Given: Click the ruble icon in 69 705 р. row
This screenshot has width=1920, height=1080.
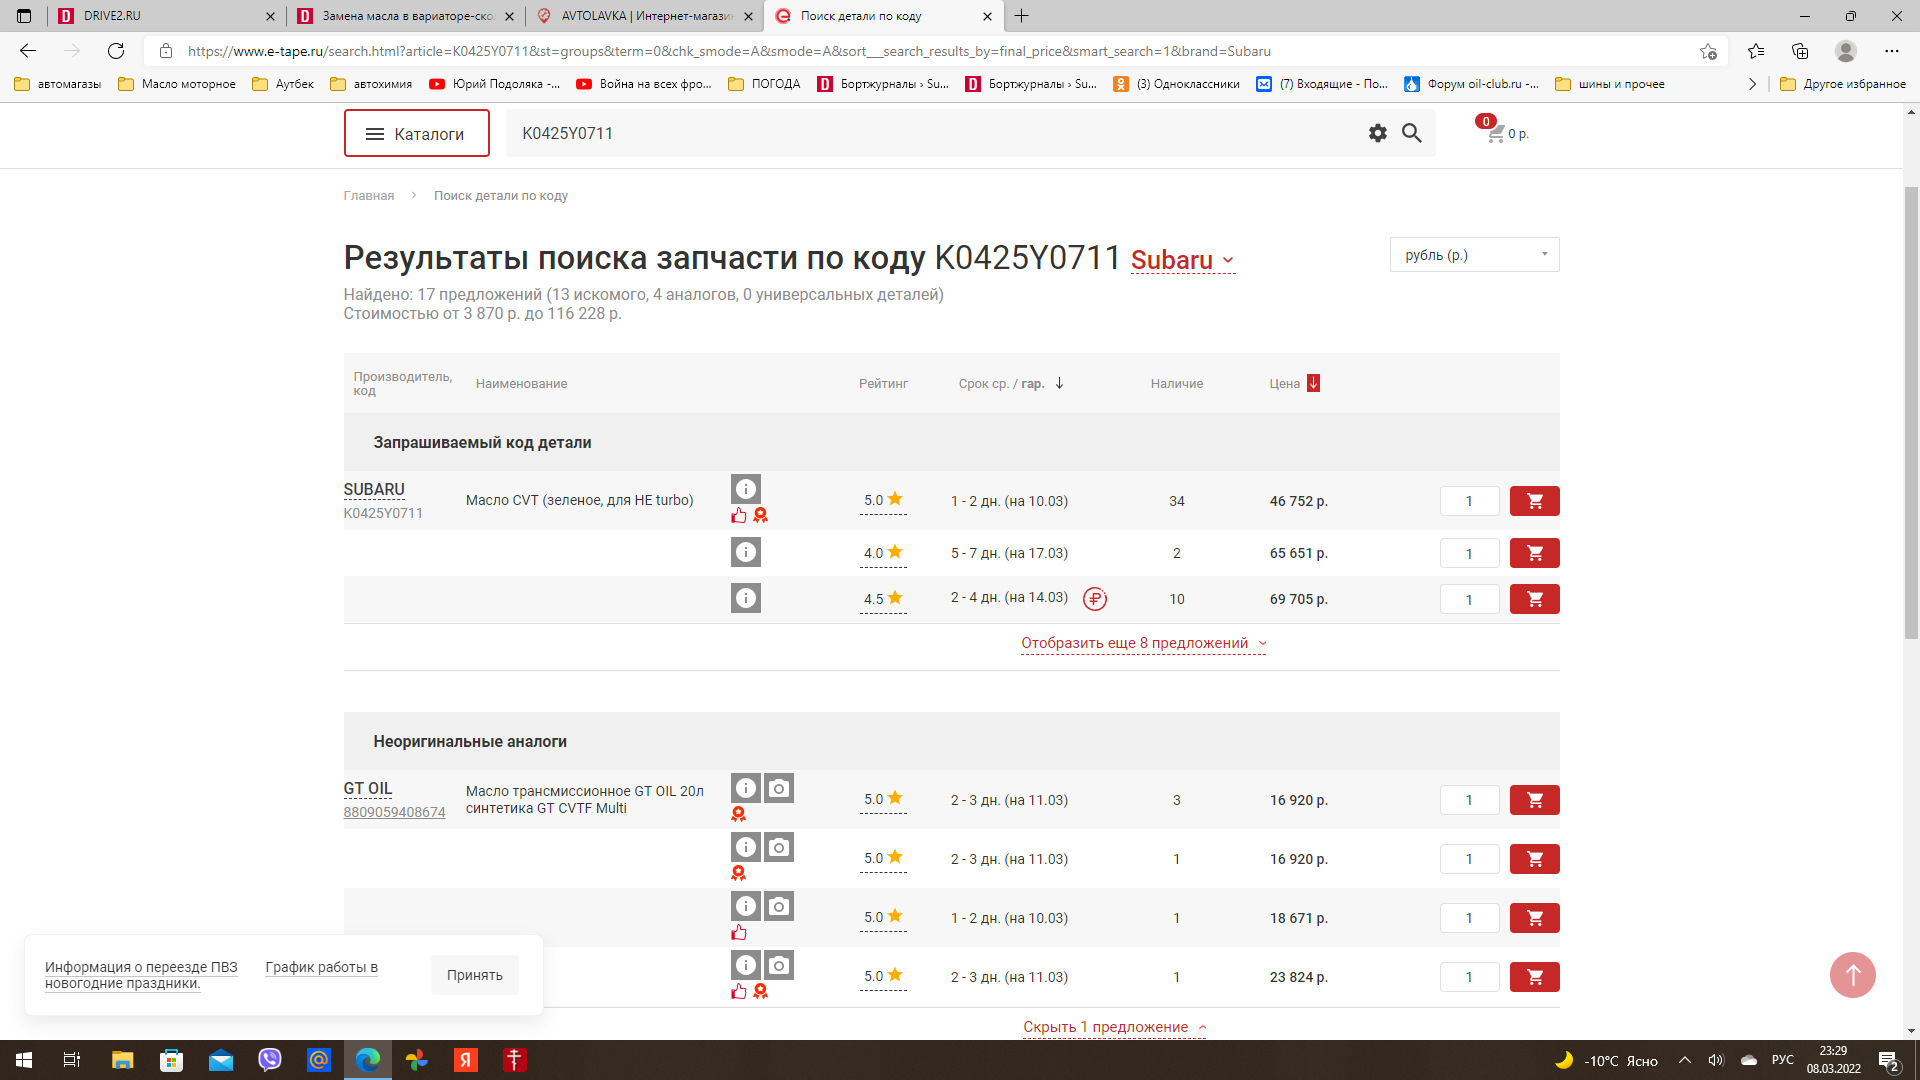Looking at the screenshot, I should 1095,599.
